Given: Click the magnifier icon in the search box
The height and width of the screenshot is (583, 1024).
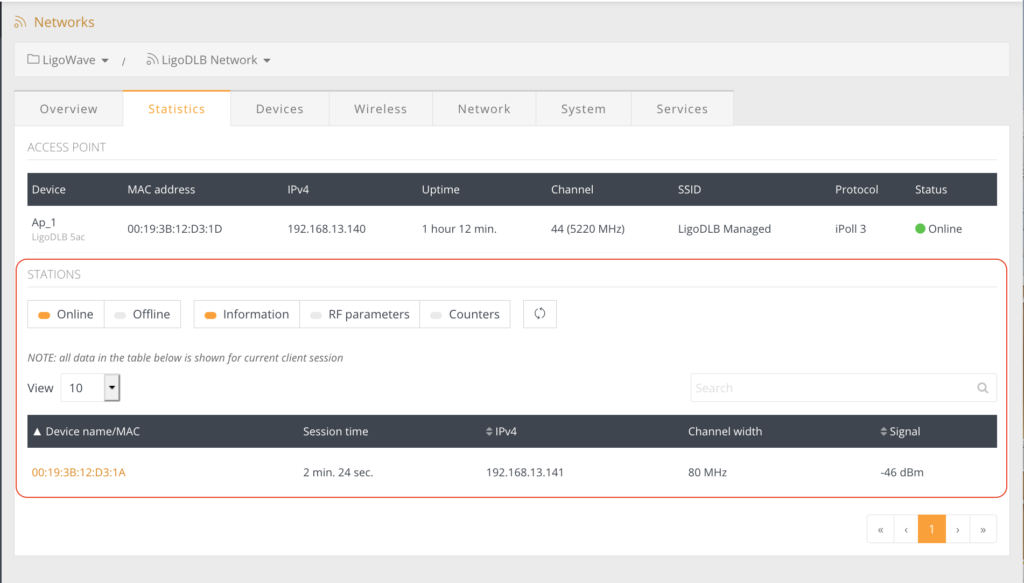Looking at the screenshot, I should click(x=983, y=387).
